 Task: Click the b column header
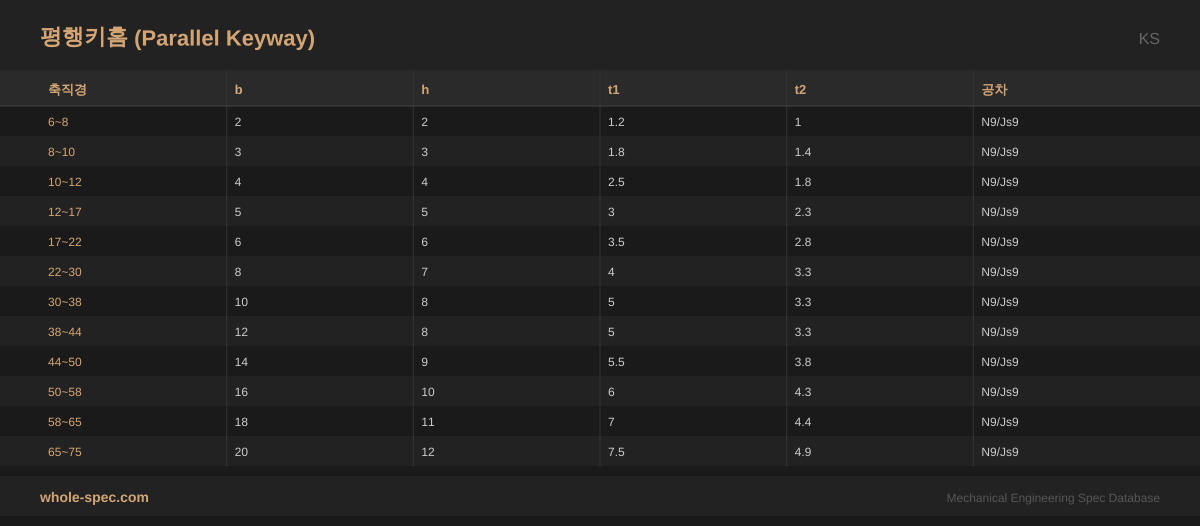coord(238,89)
